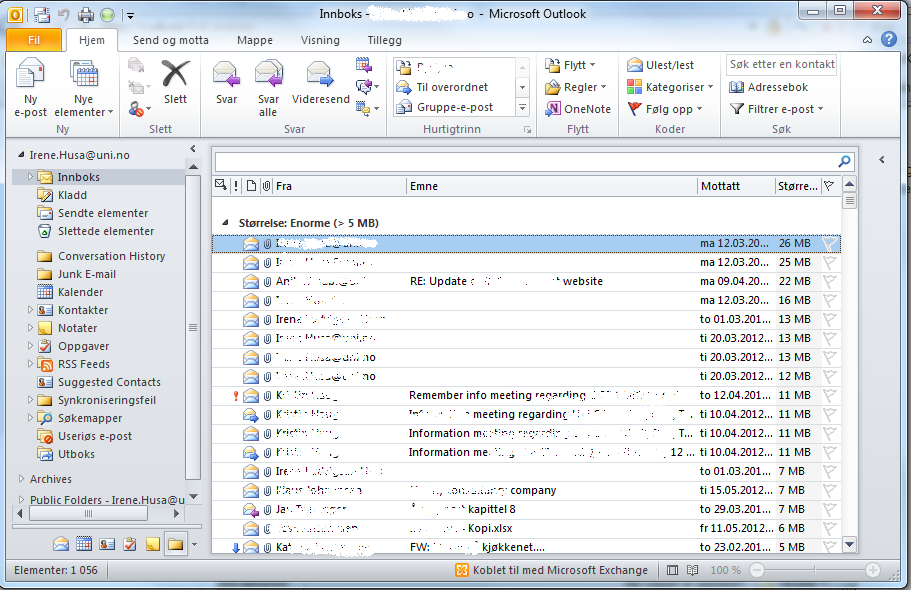
Task: Open the help question mark icon
Action: pyautogui.click(x=888, y=40)
